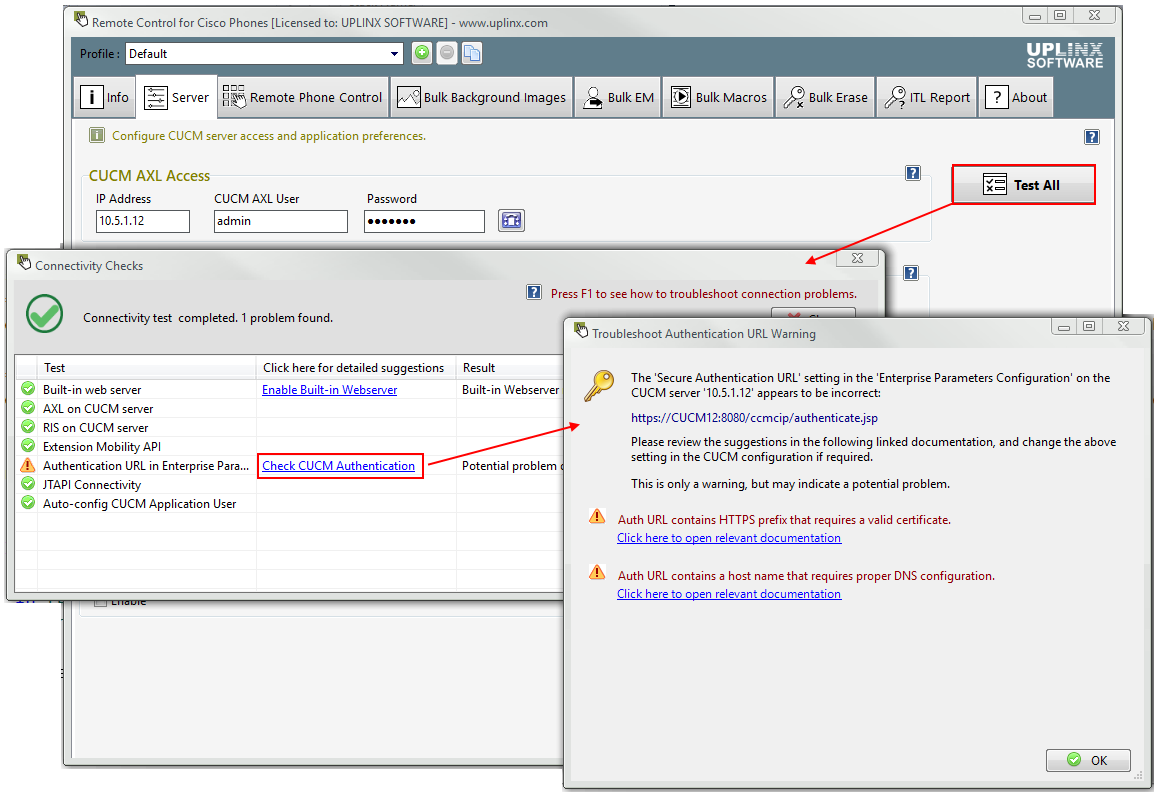Image resolution: width=1159 pixels, height=793 pixels.
Task: Remove the profile using the grey minus icon
Action: coord(446,53)
